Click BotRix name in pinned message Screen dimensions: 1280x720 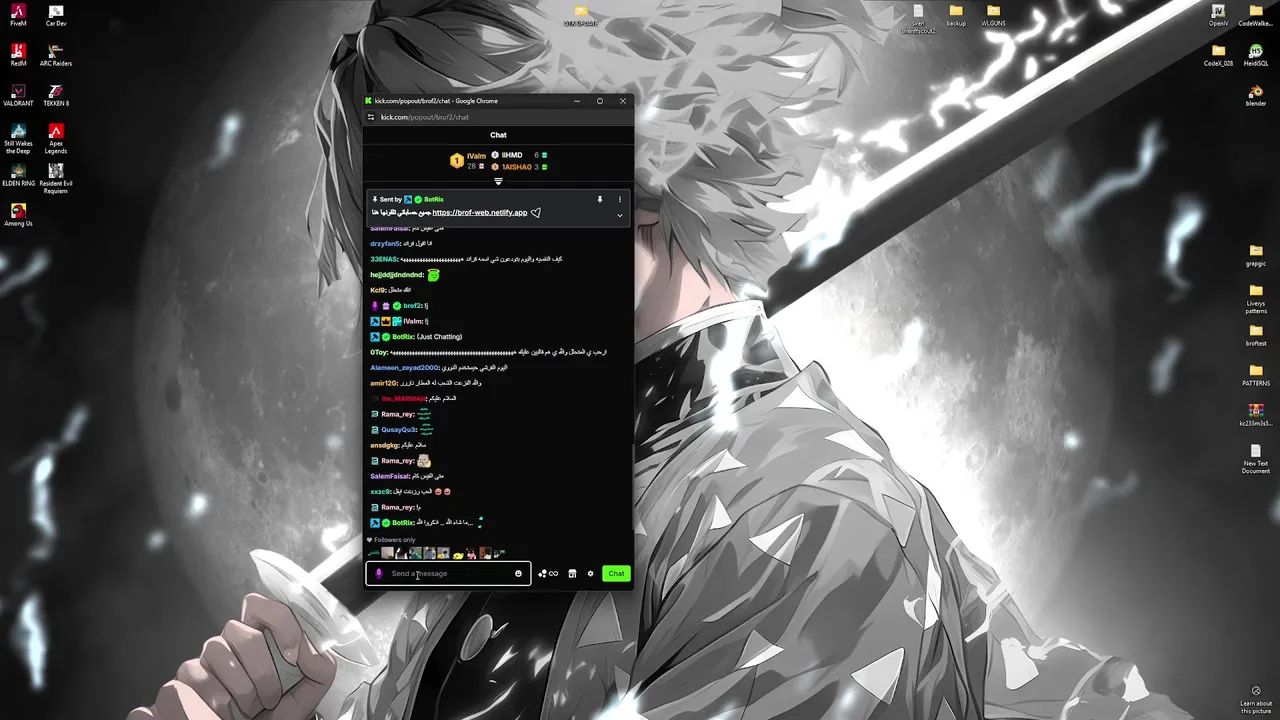pos(433,199)
